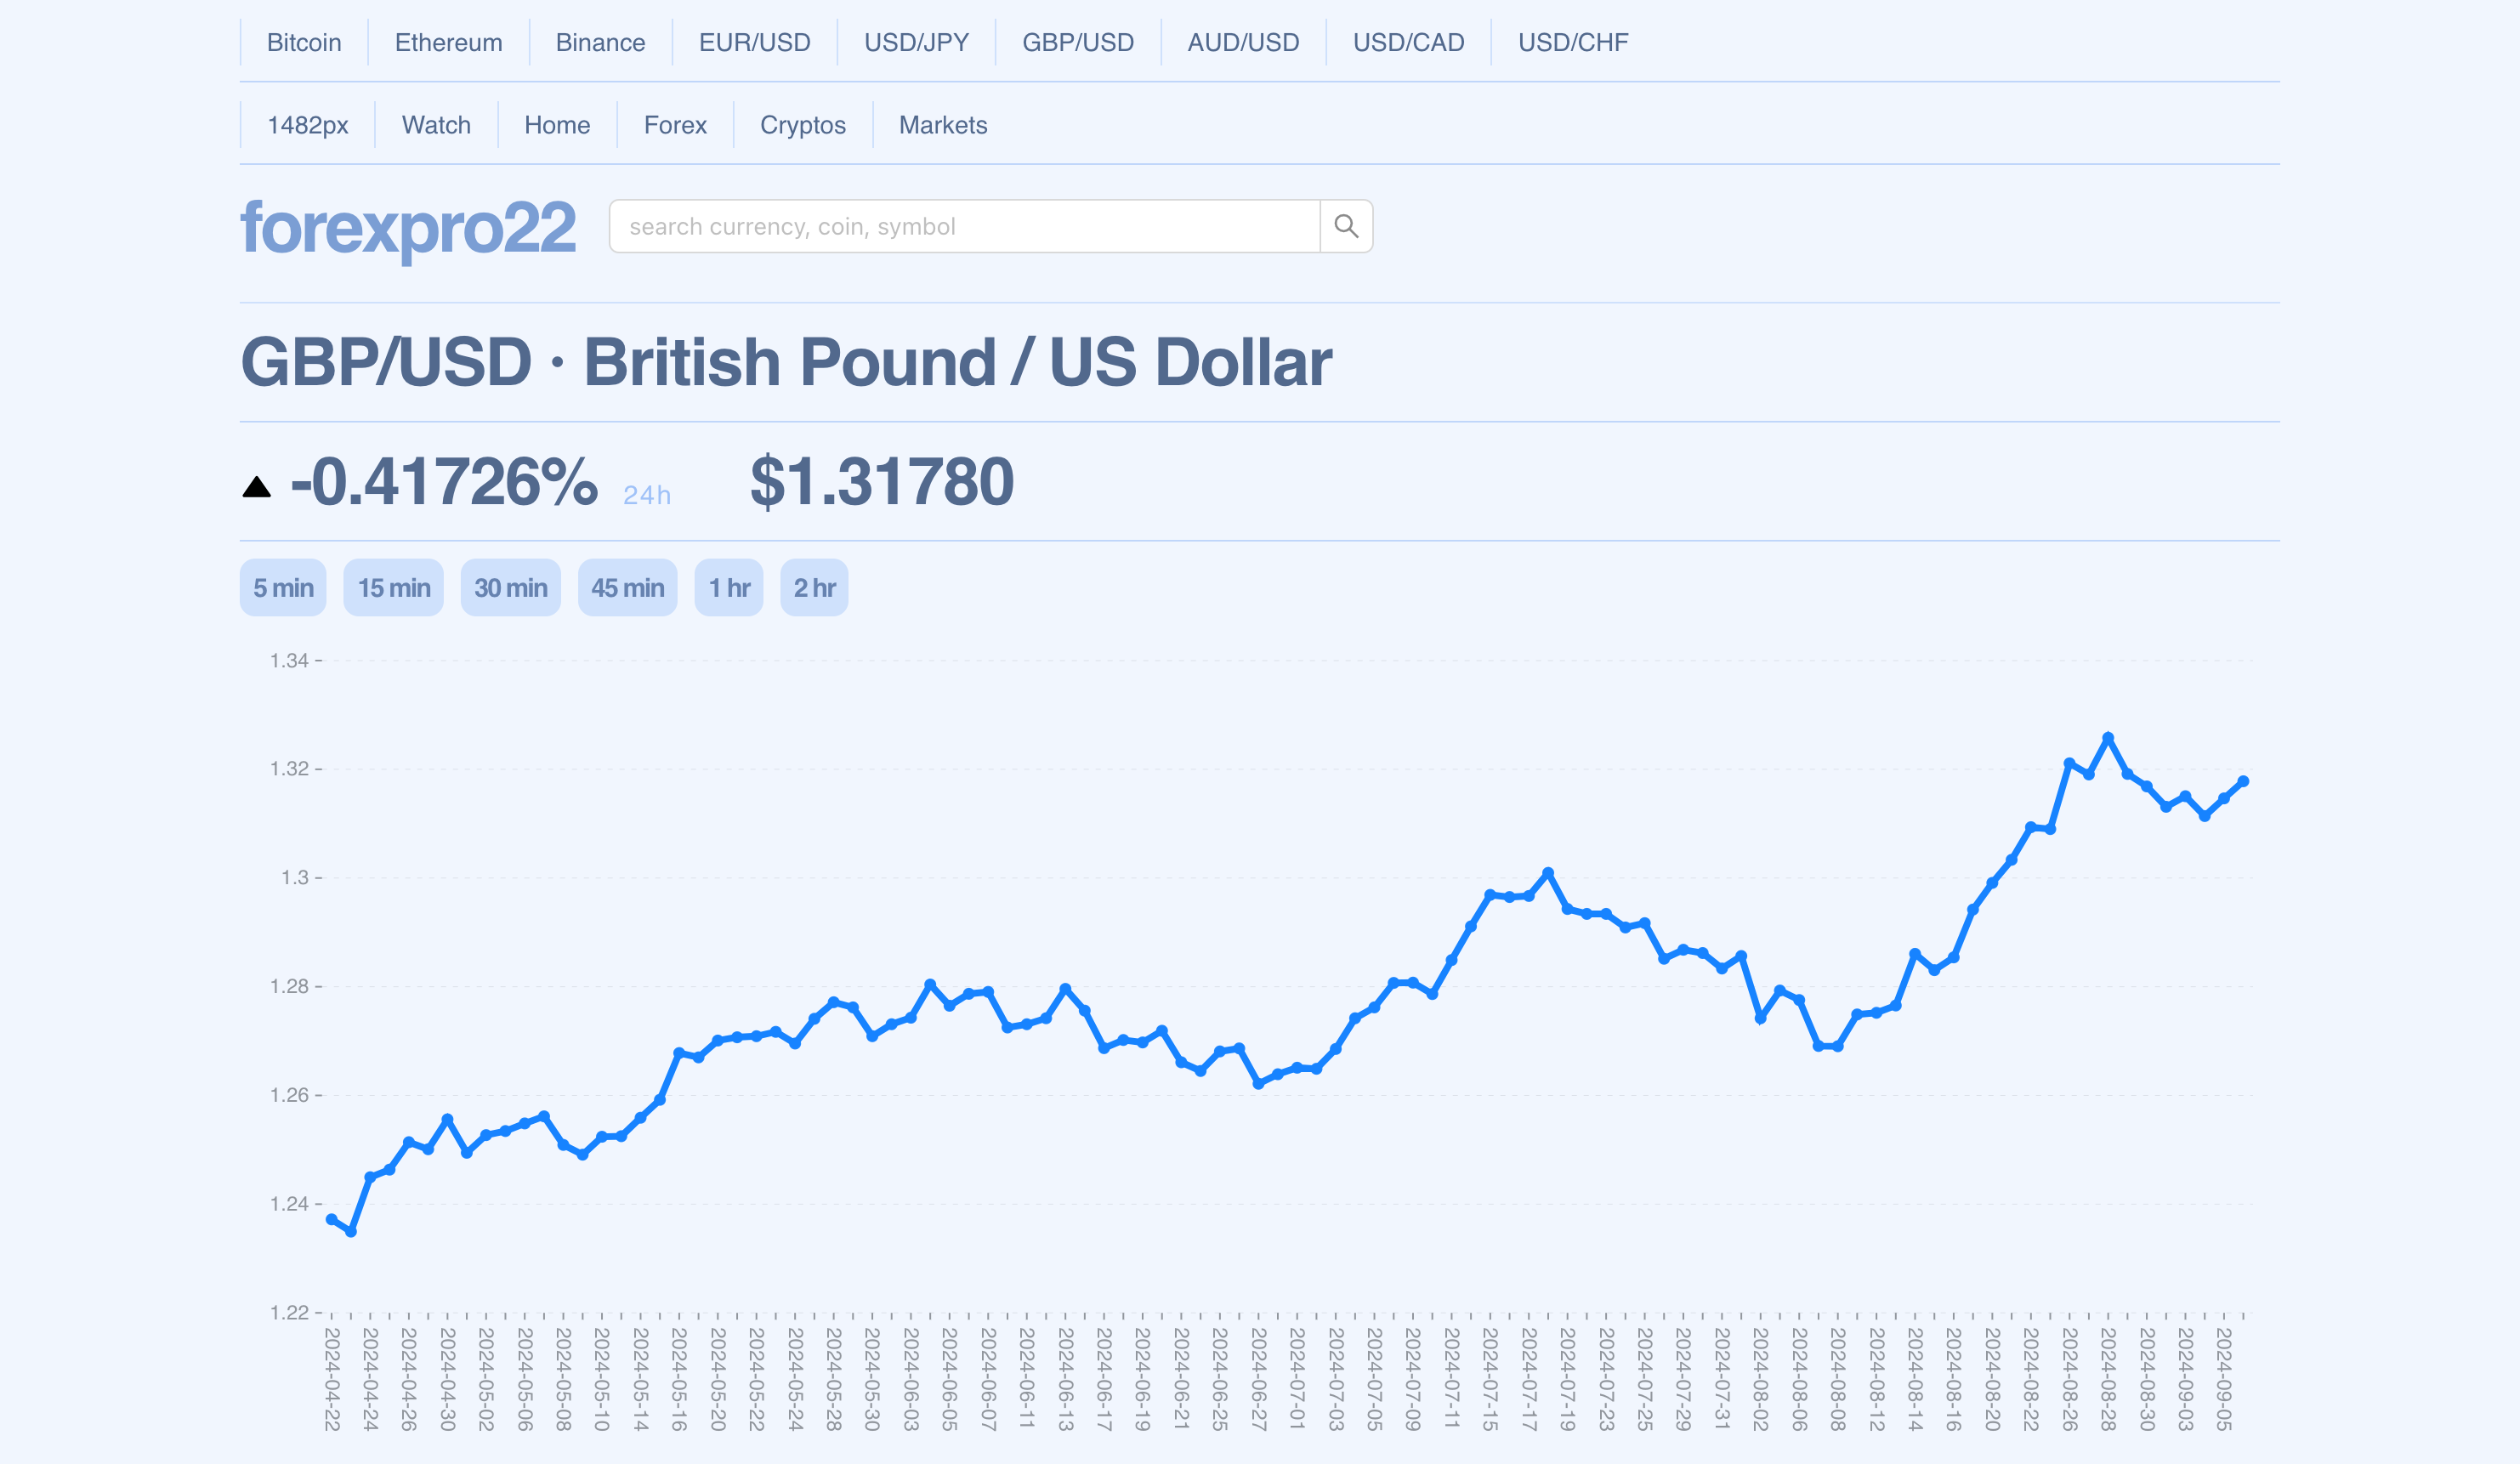
Task: Open the USD/CHF pair link
Action: click(1573, 42)
